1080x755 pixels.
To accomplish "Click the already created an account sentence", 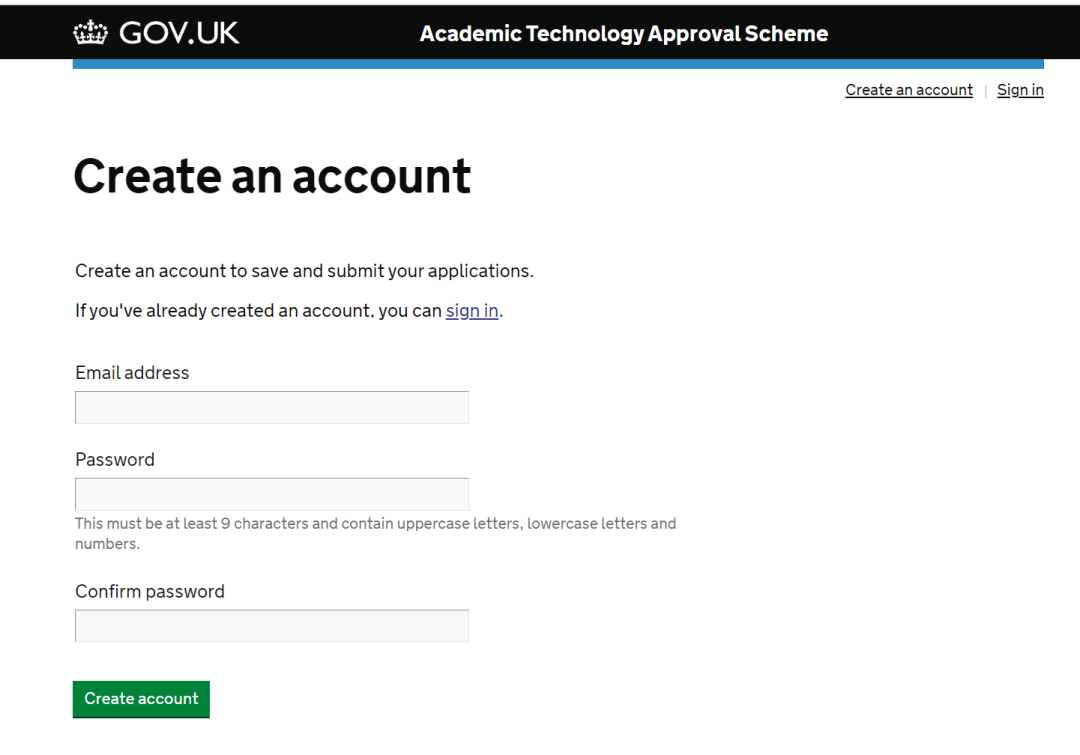I will (289, 311).
